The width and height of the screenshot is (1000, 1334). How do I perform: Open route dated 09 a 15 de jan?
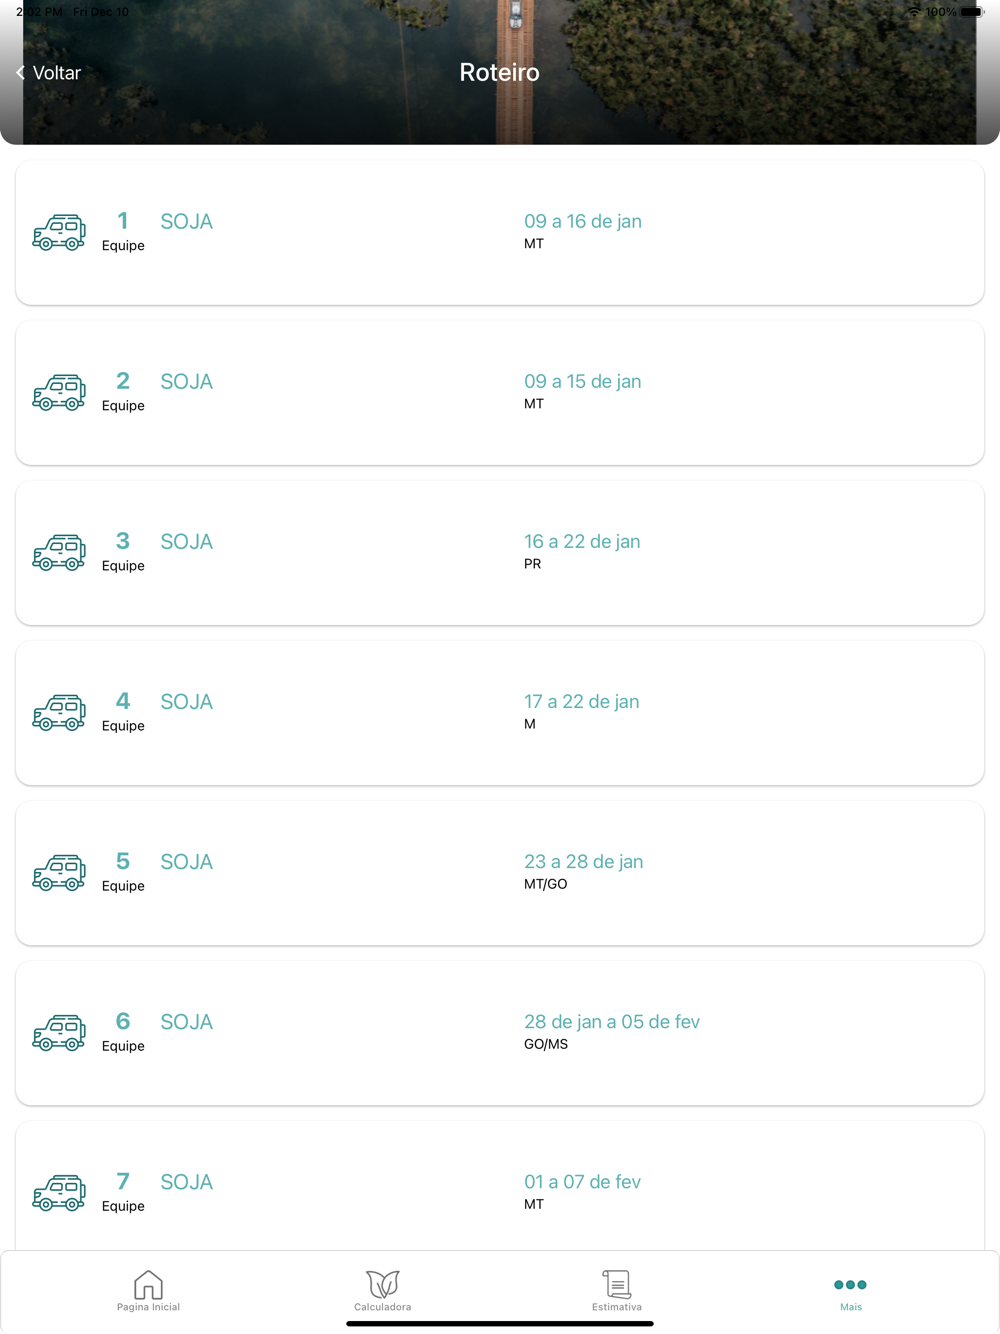click(x=500, y=392)
